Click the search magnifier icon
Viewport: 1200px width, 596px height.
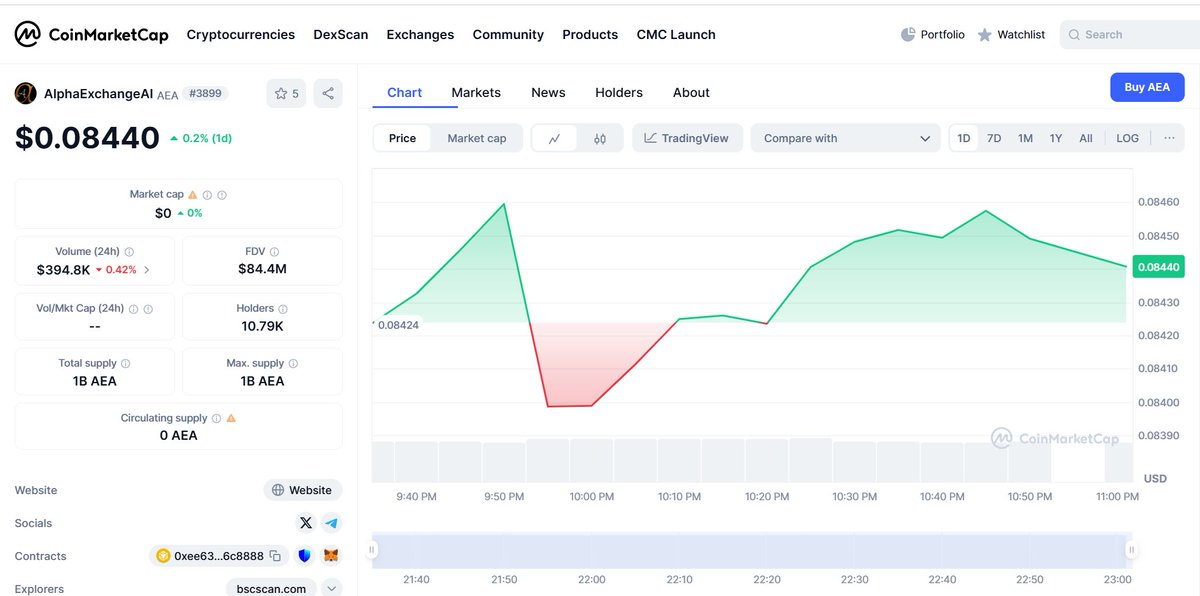[x=1075, y=35]
